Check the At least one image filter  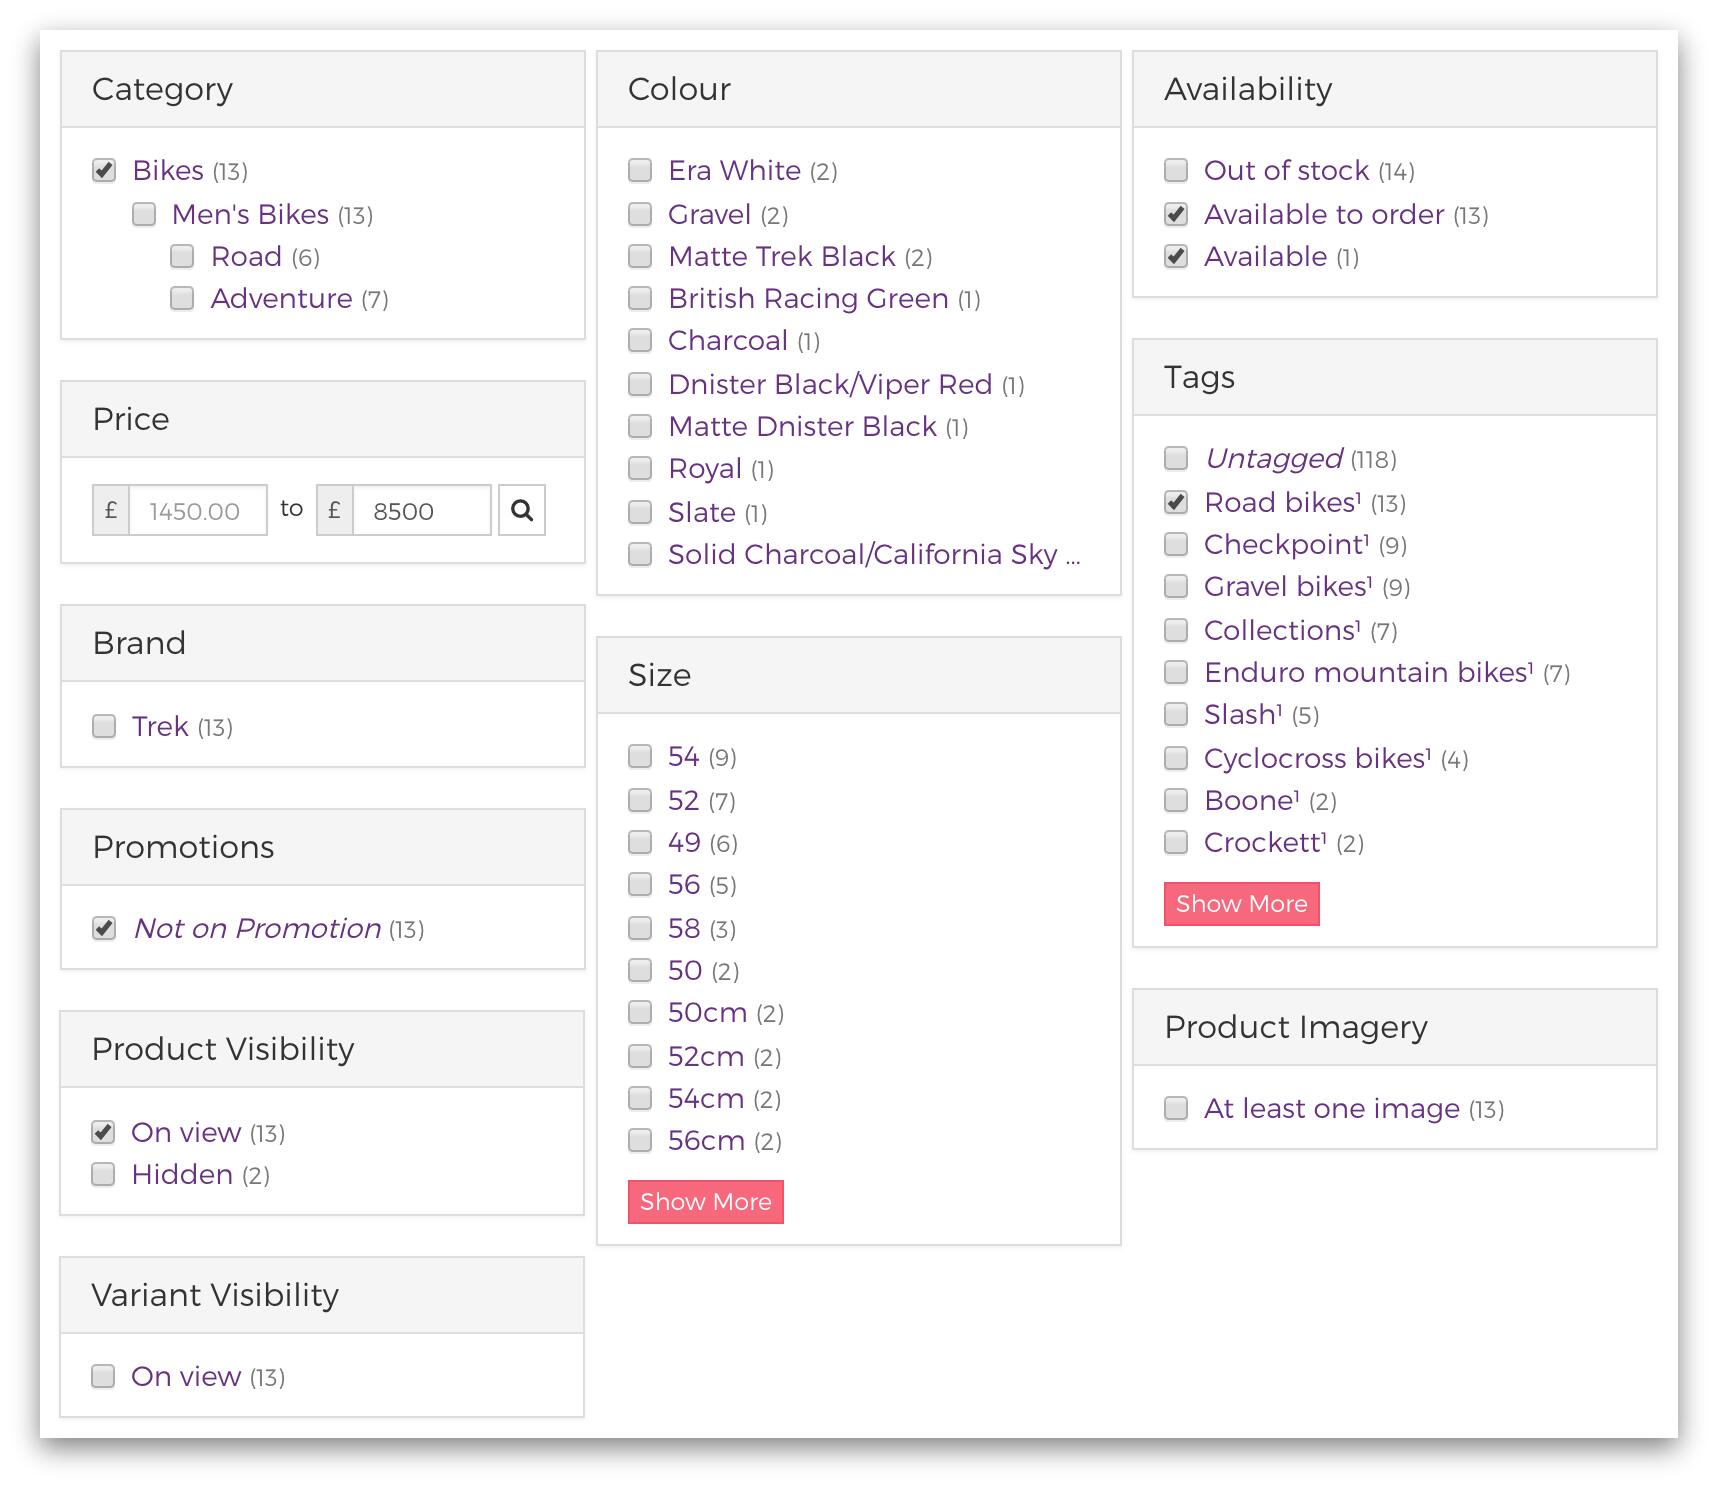(1175, 1108)
